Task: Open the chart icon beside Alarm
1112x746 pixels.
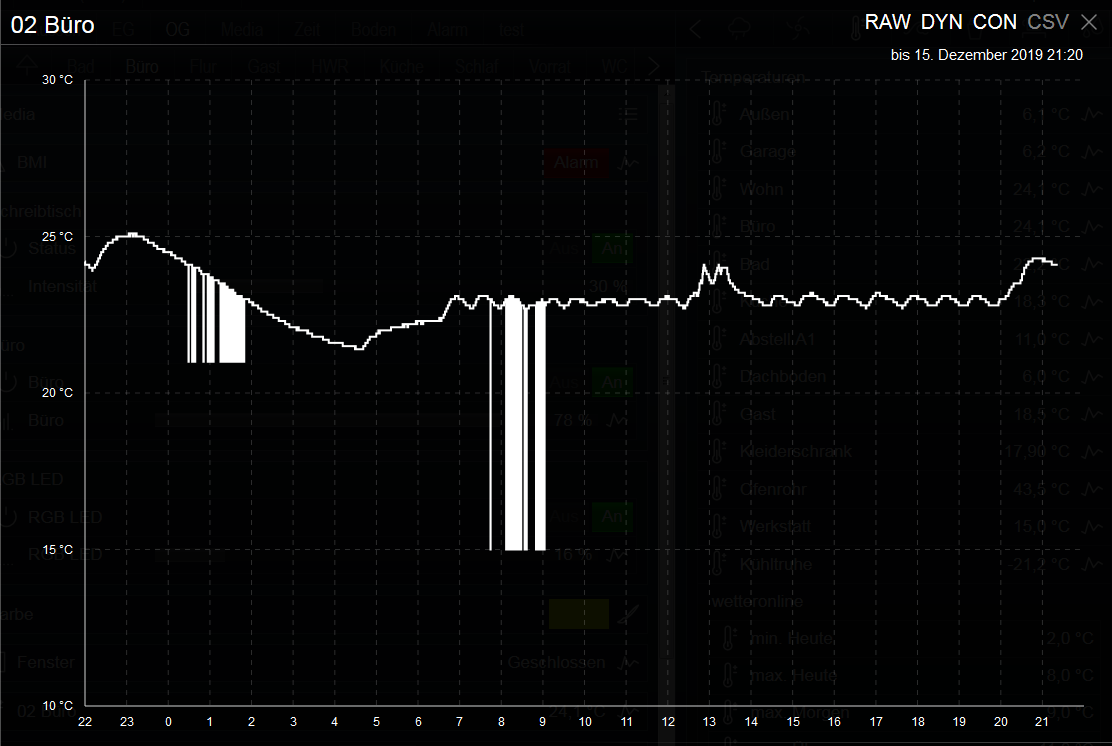Action: pyautogui.click(x=629, y=163)
